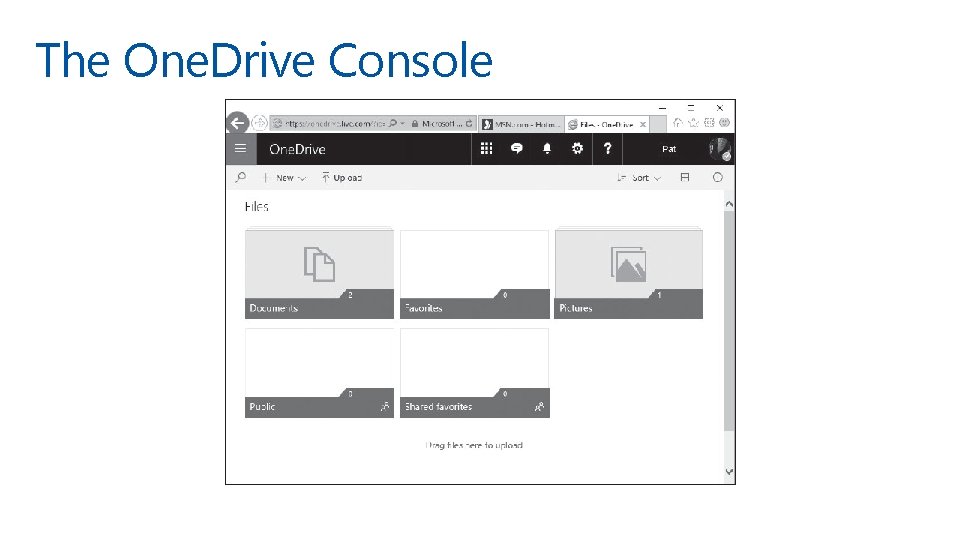Click the address bar search magnifier

(x=392, y=124)
